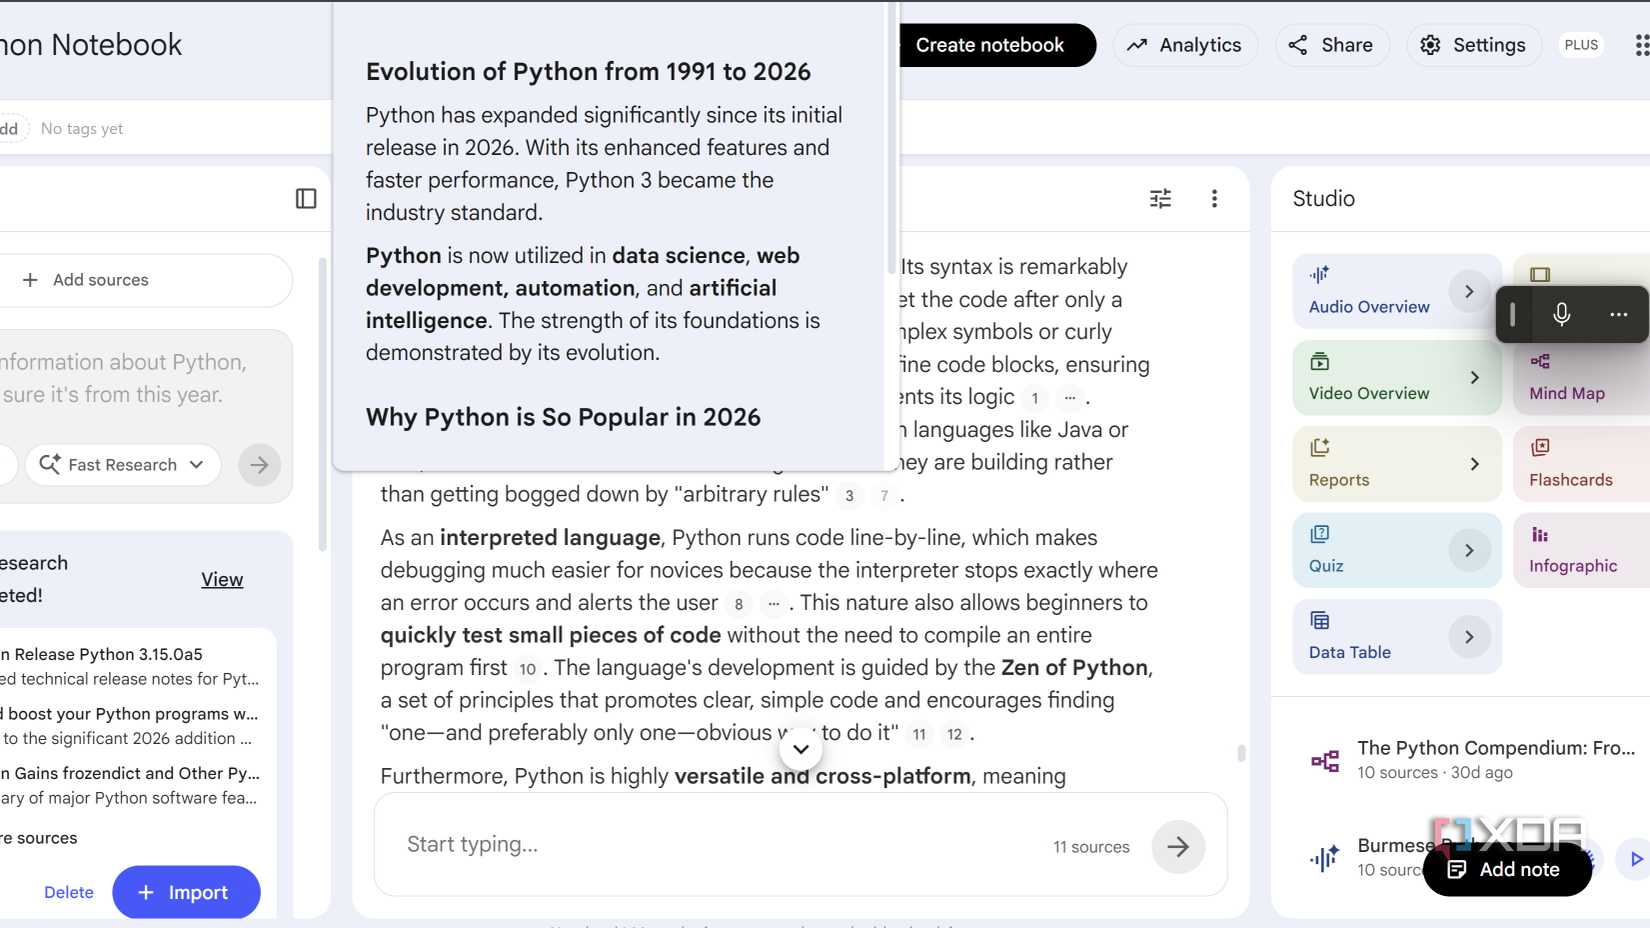The image size is (1650, 928).
Task: Generate an Audio Overview from the Studio
Action: click(1370, 291)
